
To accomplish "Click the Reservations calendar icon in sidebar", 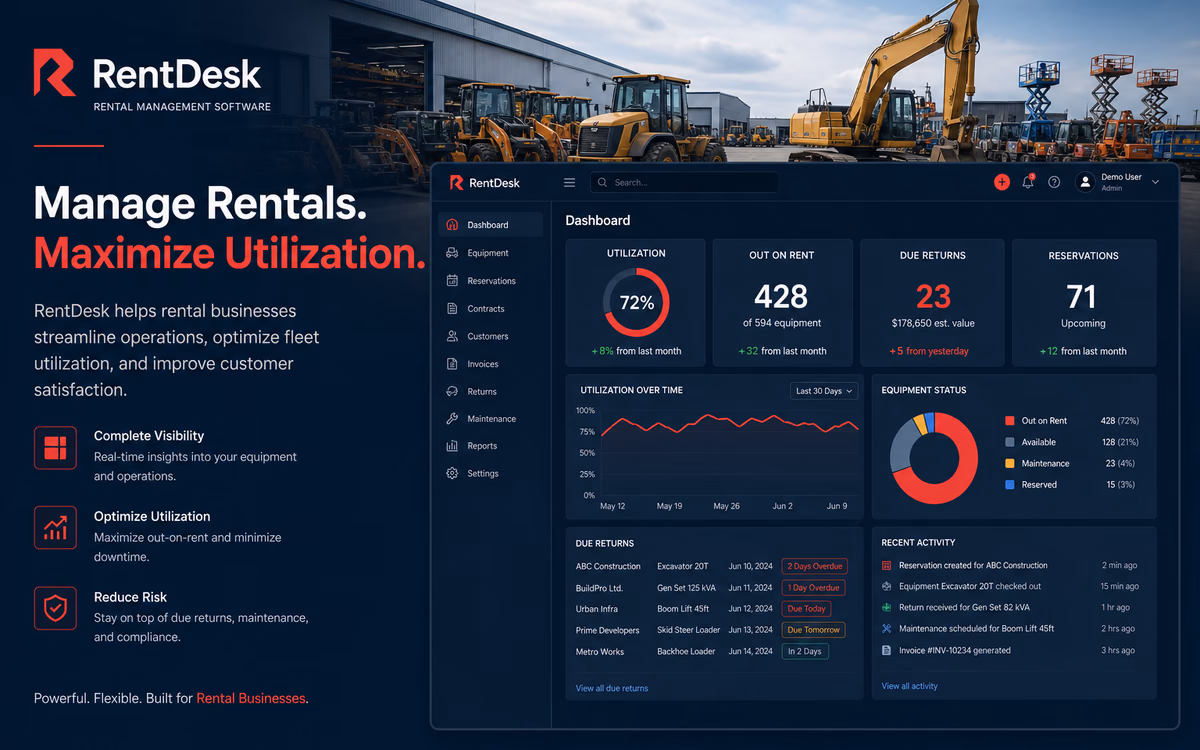I will click(x=452, y=281).
